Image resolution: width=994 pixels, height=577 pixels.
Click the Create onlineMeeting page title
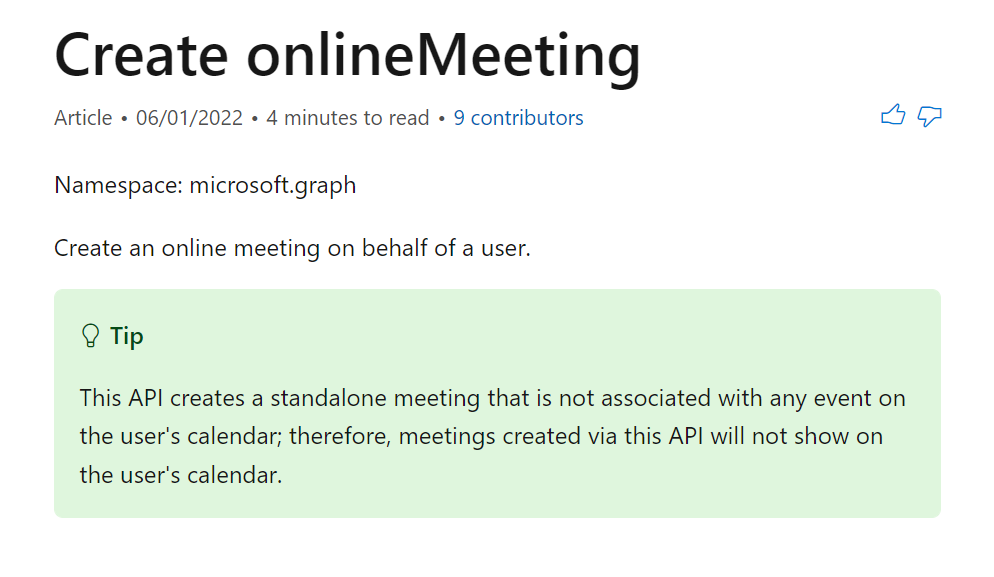(x=347, y=57)
